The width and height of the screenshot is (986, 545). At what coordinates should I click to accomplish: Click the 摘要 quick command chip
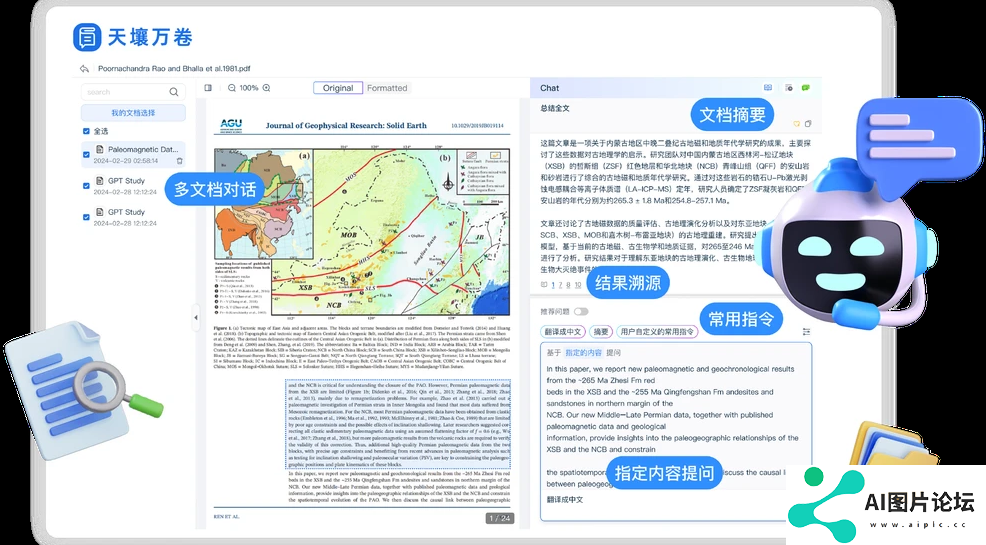601,332
